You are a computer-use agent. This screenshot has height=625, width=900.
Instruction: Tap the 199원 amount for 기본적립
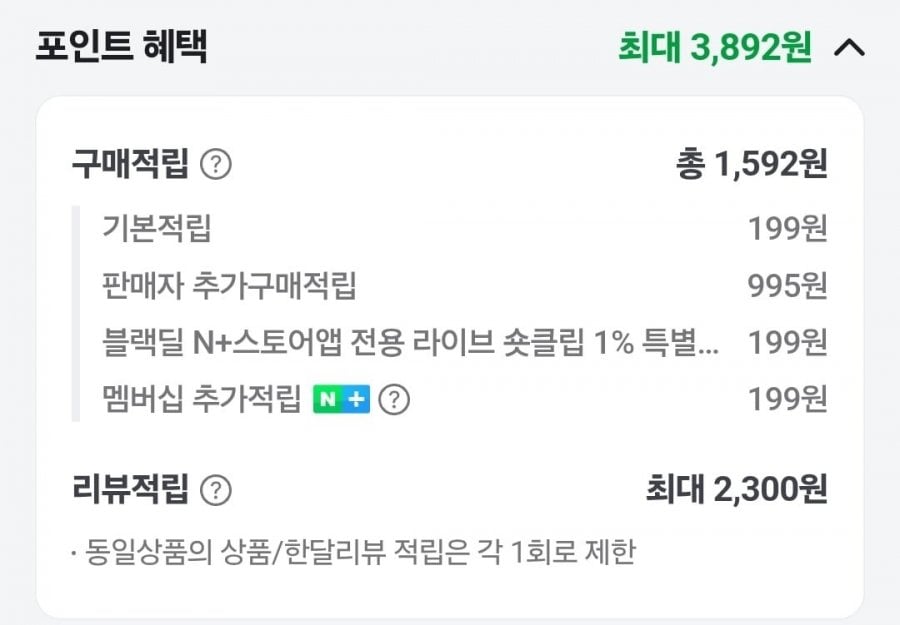click(x=788, y=228)
